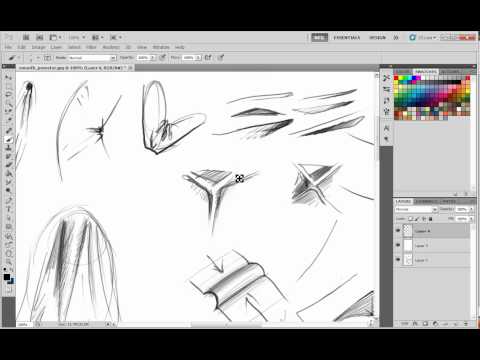Open the CS Live menu

(x=423, y=38)
